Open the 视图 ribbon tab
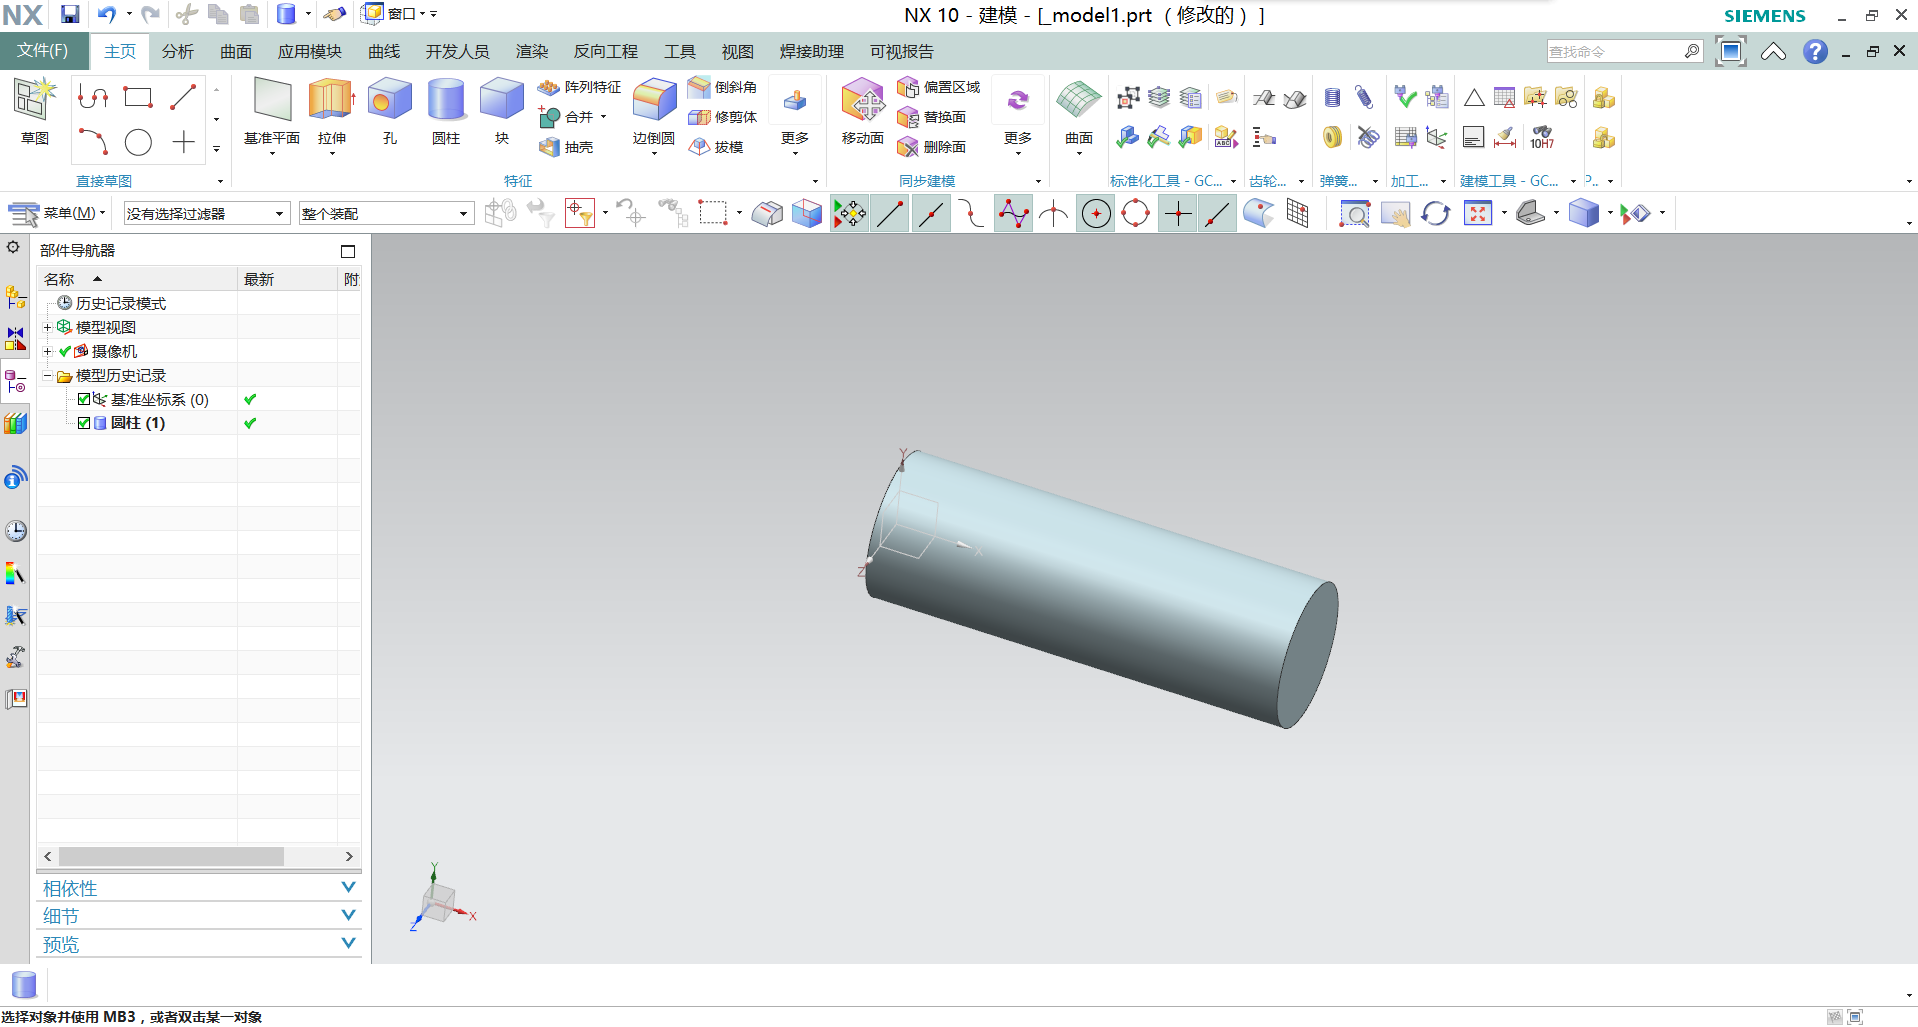 737,51
